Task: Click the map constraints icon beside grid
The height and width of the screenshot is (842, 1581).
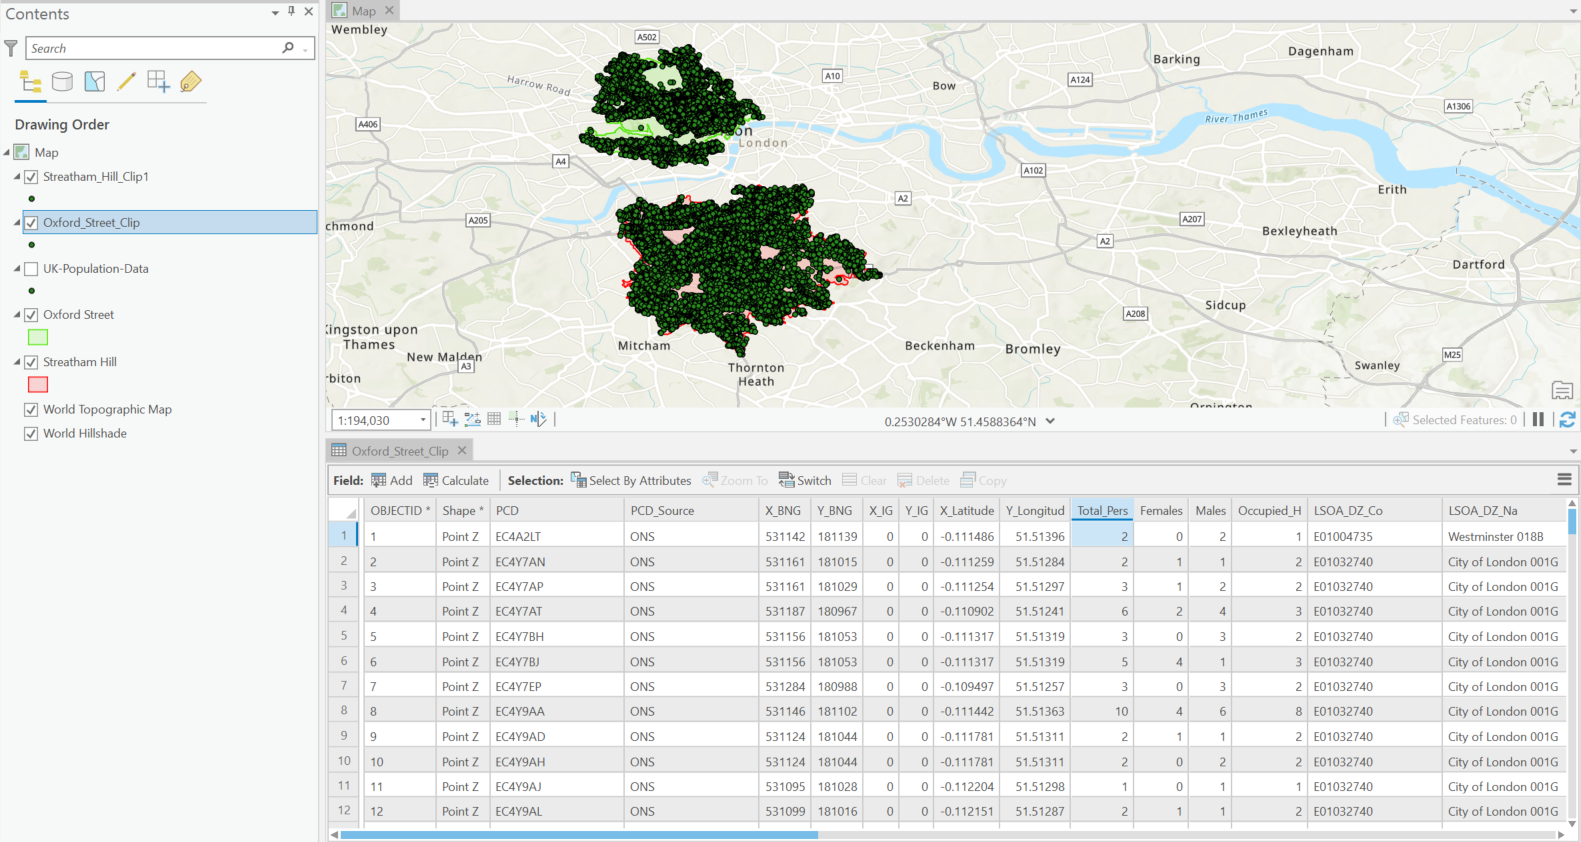Action: pyautogui.click(x=516, y=419)
